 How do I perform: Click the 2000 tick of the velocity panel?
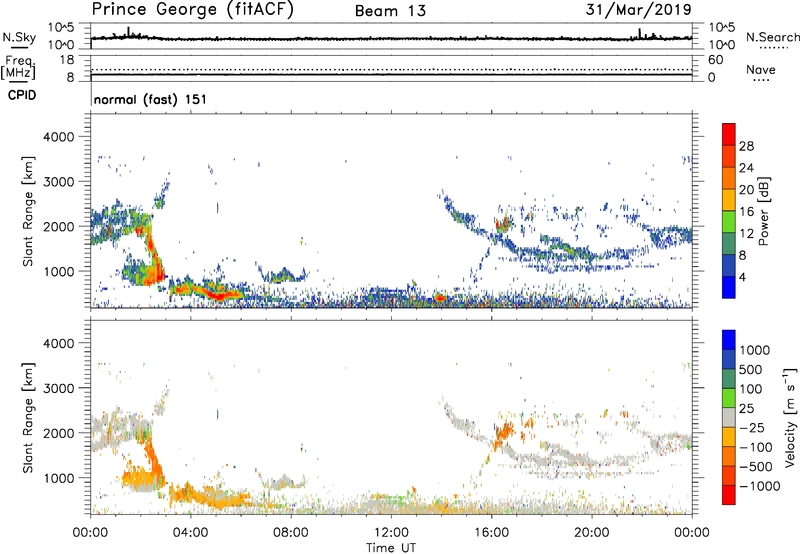(59, 433)
